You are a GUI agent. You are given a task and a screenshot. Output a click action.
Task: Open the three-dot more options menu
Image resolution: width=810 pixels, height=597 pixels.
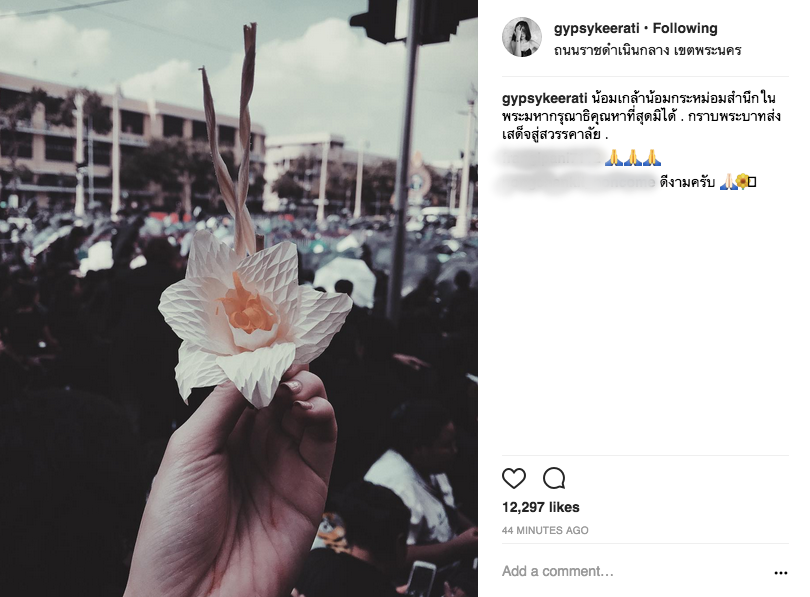click(781, 572)
